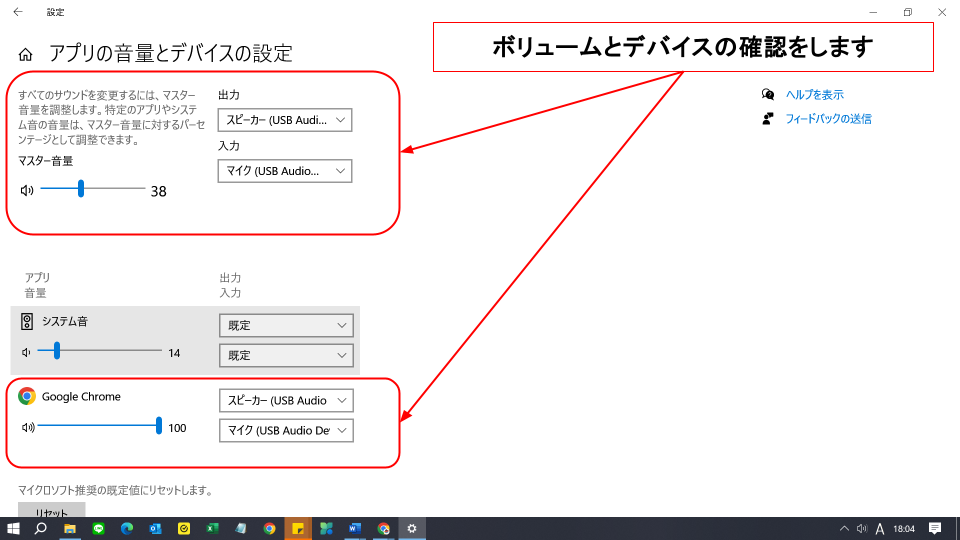Image resolution: width=960 pixels, height=540 pixels.
Task: Mute Google Chrome using its speaker icon
Action: (27, 428)
